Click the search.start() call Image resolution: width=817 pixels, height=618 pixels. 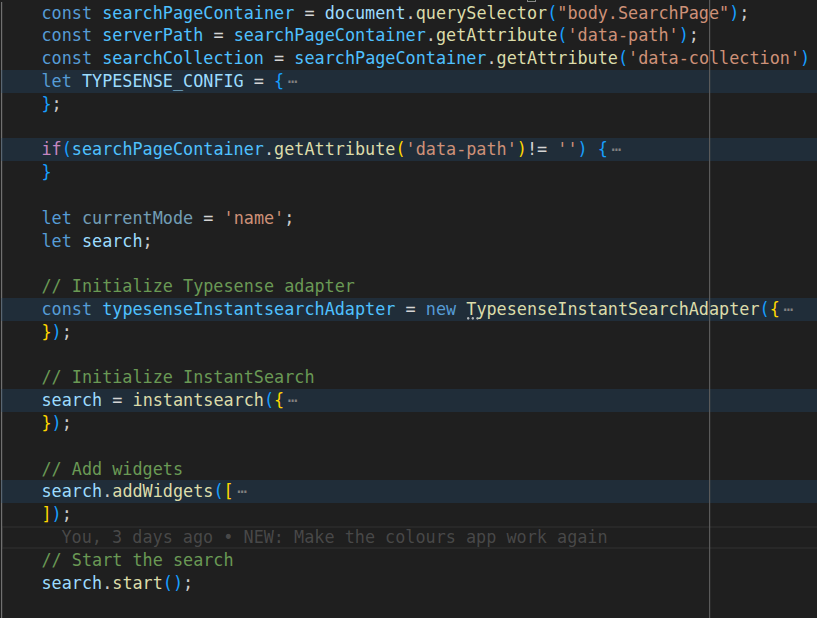click(x=116, y=583)
